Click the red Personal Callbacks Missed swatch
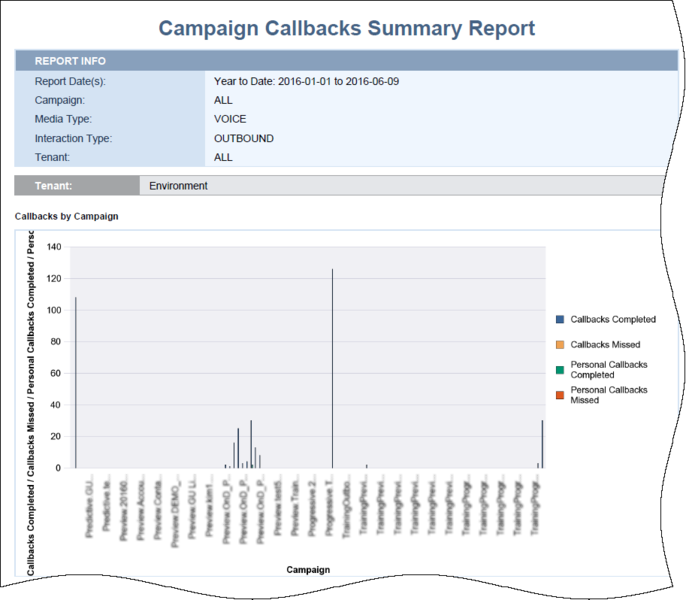This screenshot has height=600, width=686. [x=560, y=395]
